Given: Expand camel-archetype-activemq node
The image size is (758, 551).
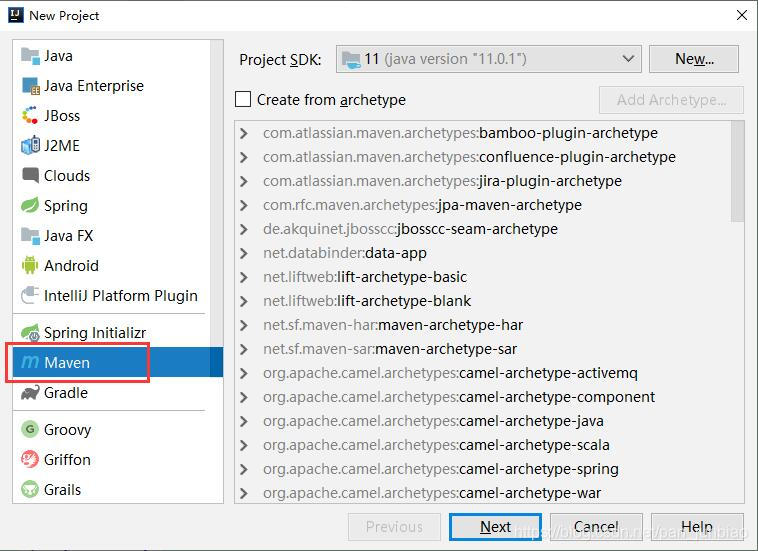Looking at the screenshot, I should [244, 373].
